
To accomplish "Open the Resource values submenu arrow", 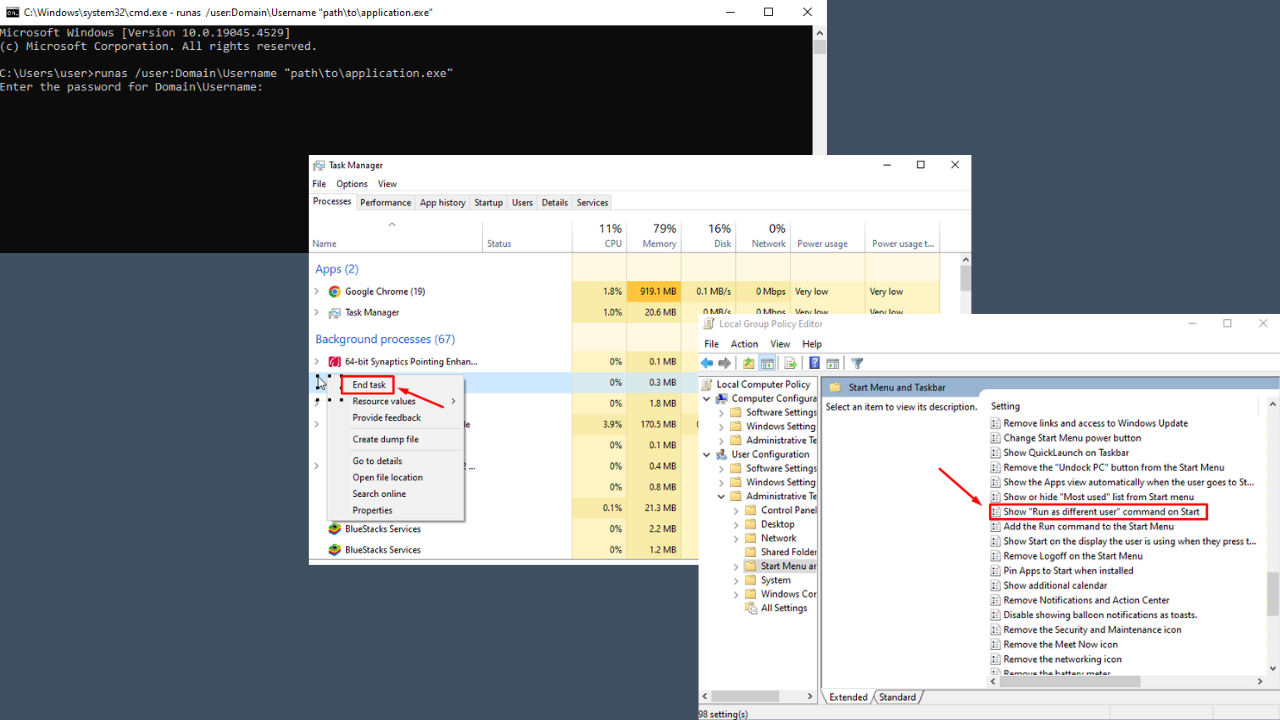I will coord(453,401).
